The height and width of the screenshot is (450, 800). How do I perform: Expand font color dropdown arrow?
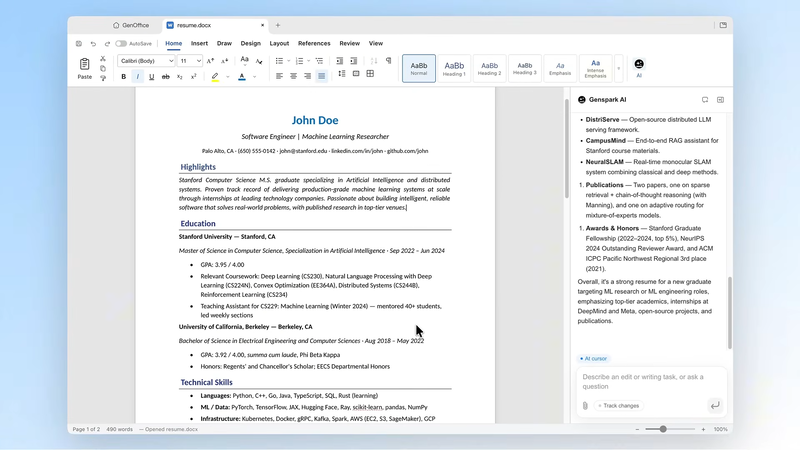[x=254, y=77]
